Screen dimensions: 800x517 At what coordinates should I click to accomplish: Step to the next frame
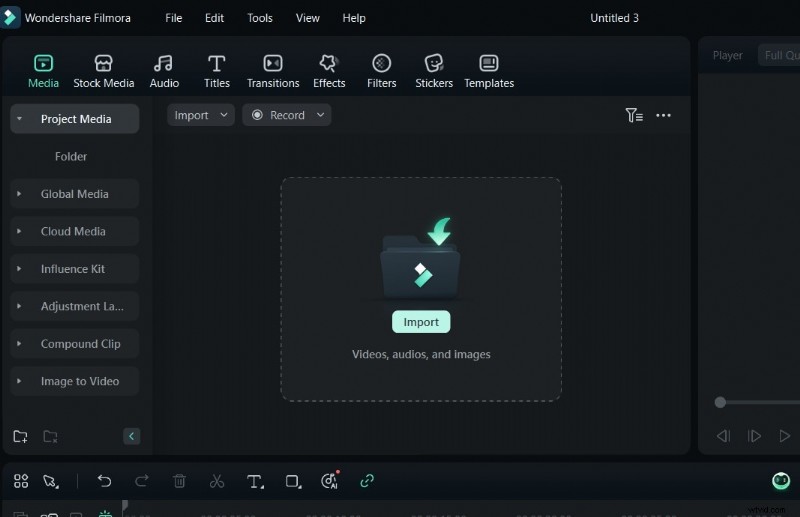pyautogui.click(x=754, y=436)
